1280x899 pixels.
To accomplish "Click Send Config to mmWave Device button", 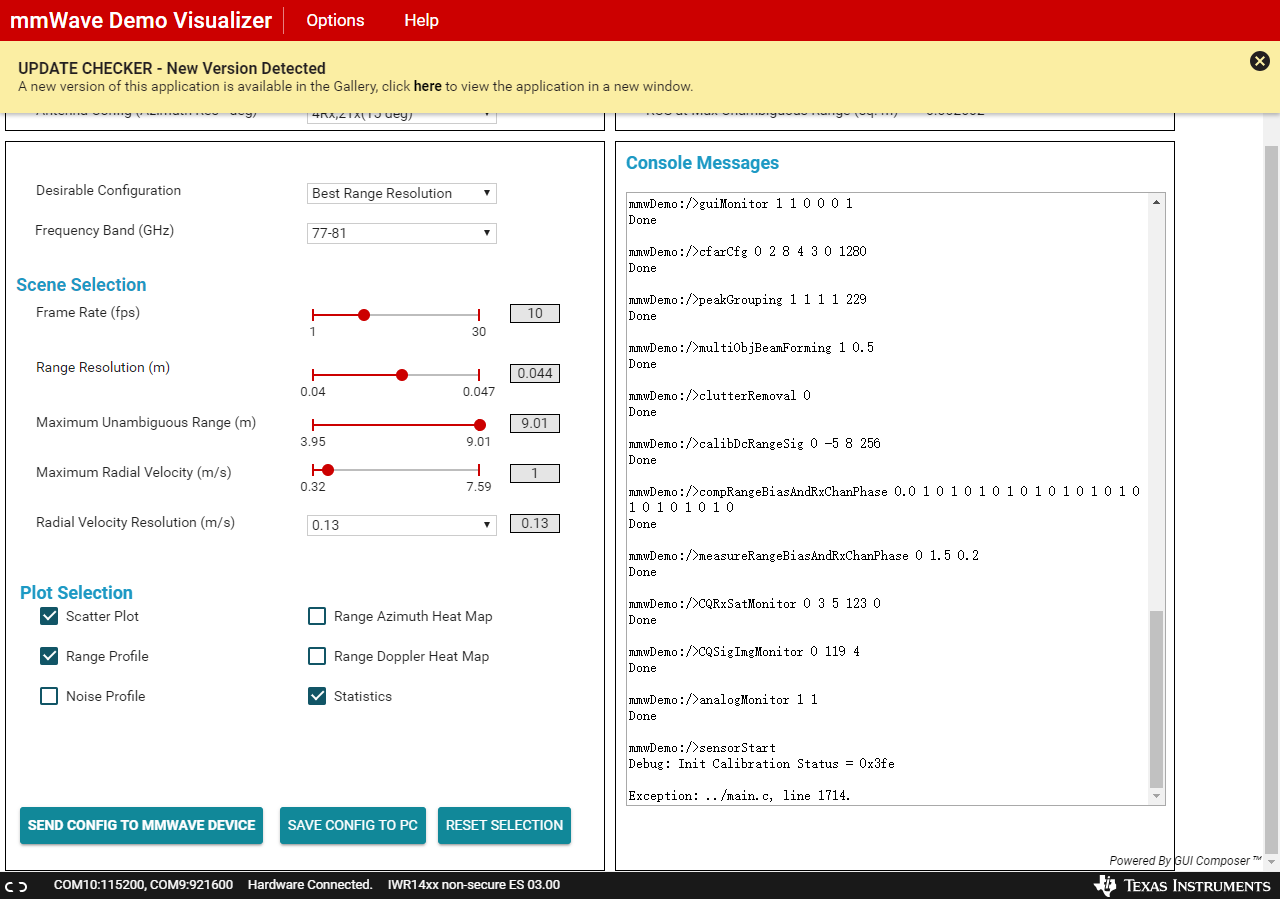I will coord(141,825).
